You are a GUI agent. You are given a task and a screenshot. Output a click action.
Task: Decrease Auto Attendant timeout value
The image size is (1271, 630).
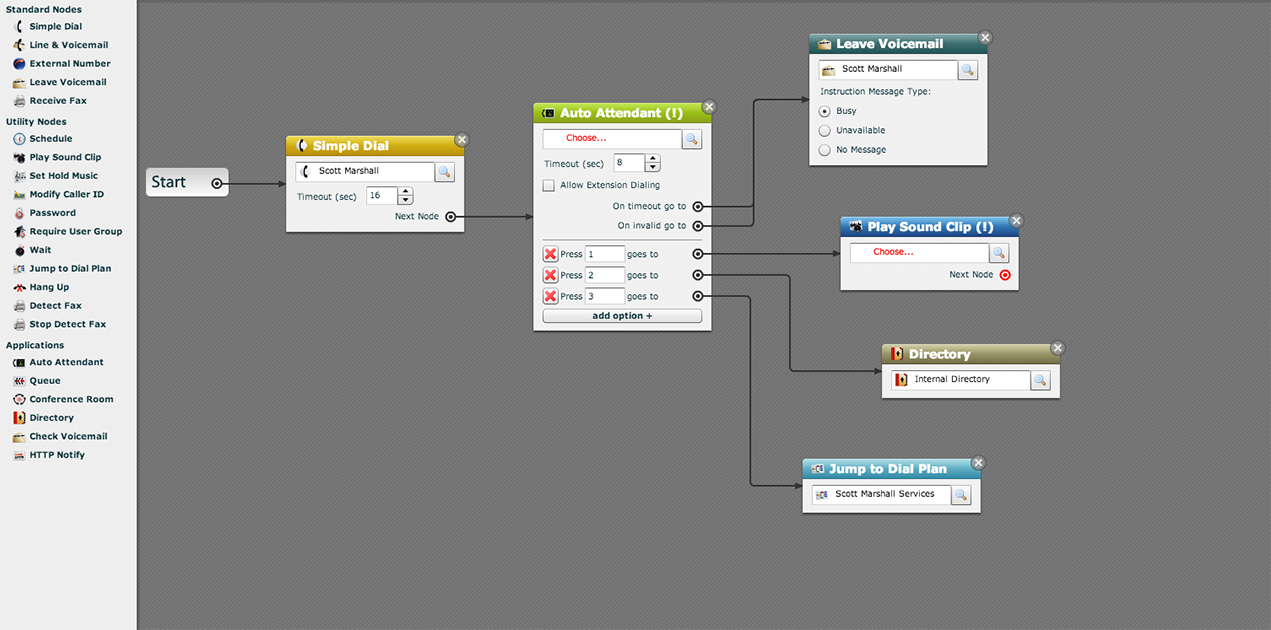point(652,168)
